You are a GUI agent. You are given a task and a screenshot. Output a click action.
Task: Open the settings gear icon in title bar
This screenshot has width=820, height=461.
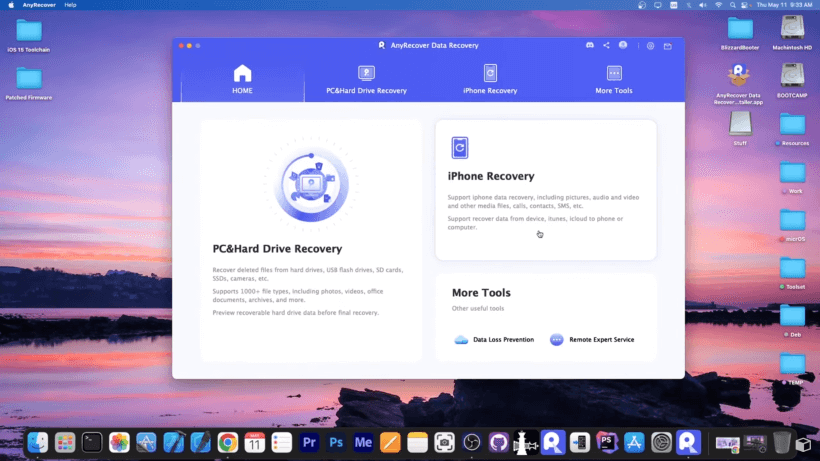[x=651, y=46]
